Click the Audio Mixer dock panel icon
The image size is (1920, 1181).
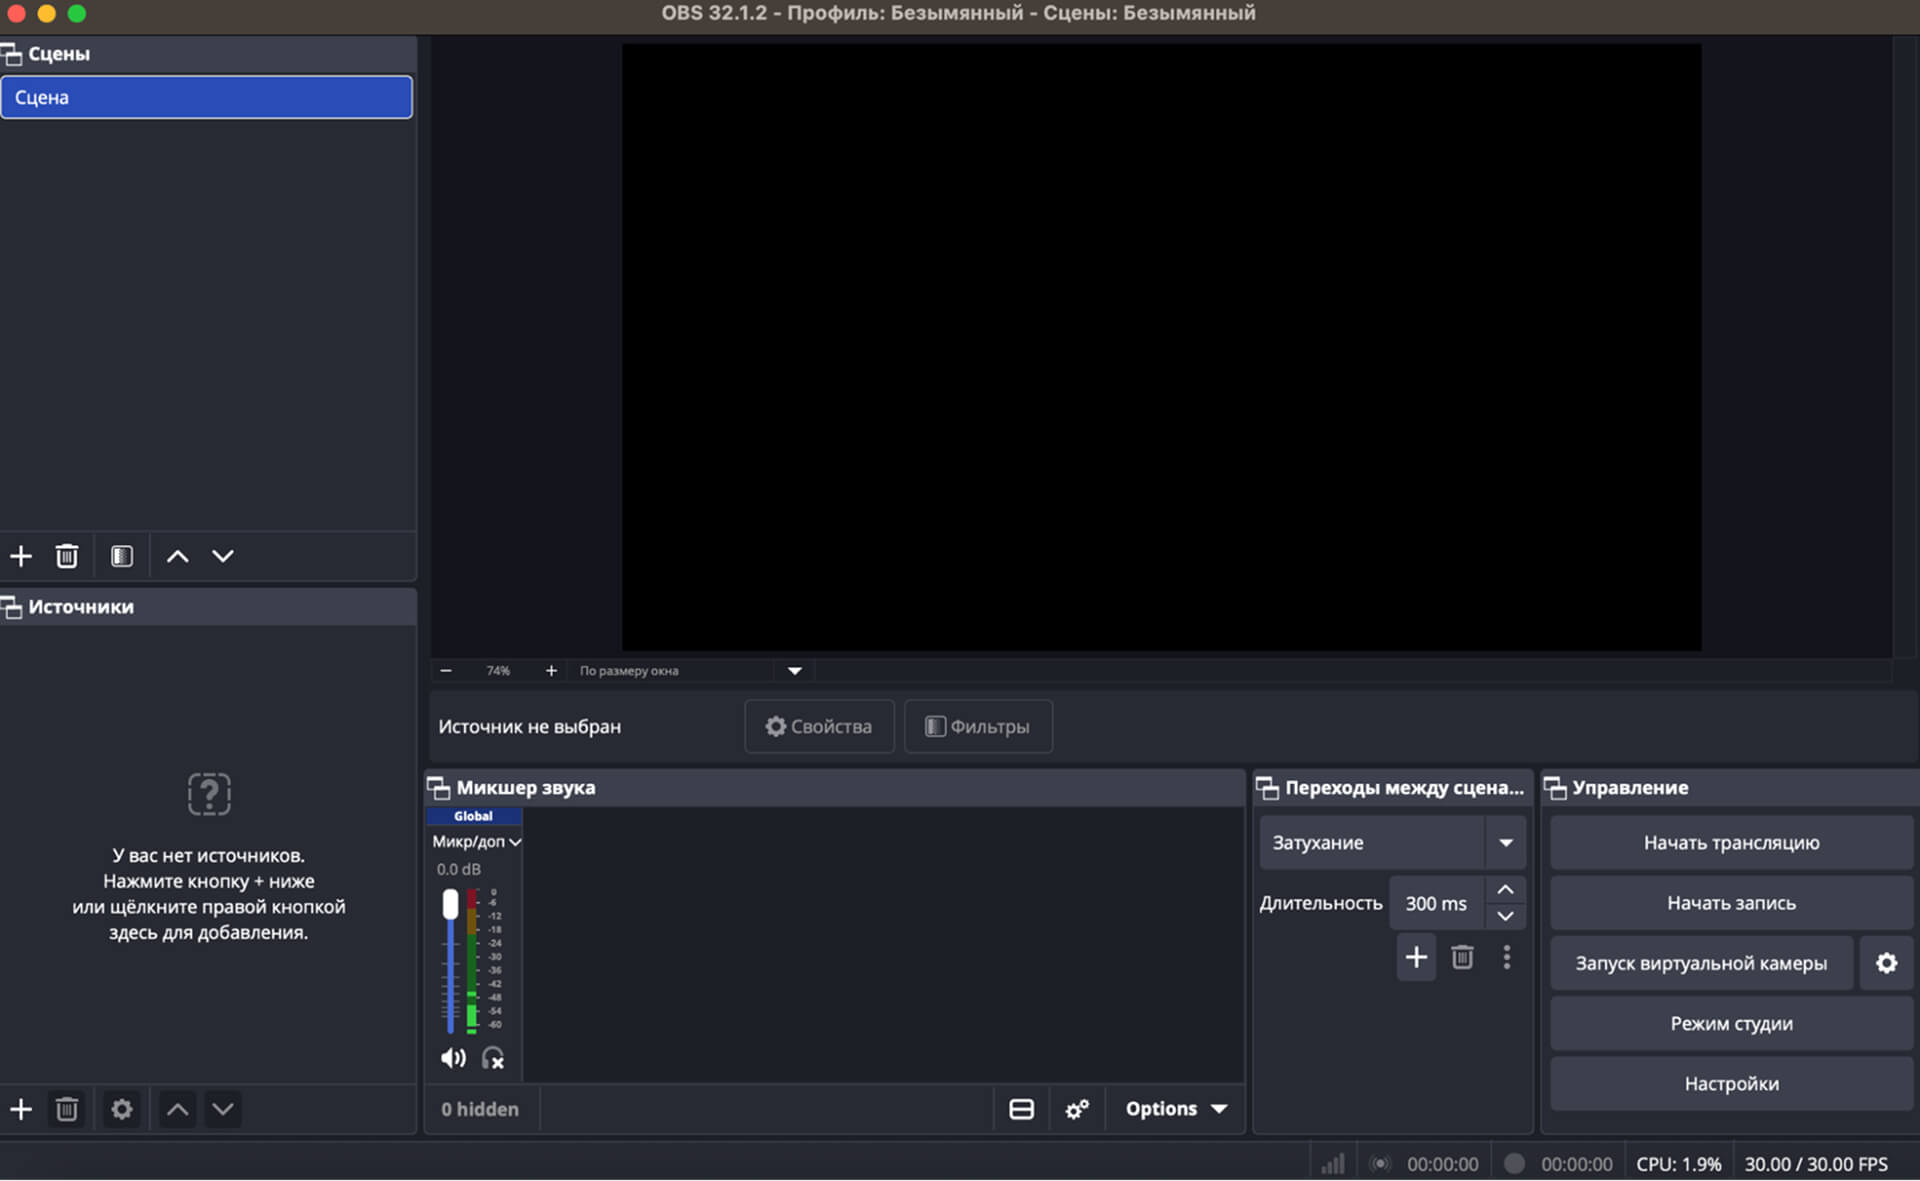click(x=439, y=788)
